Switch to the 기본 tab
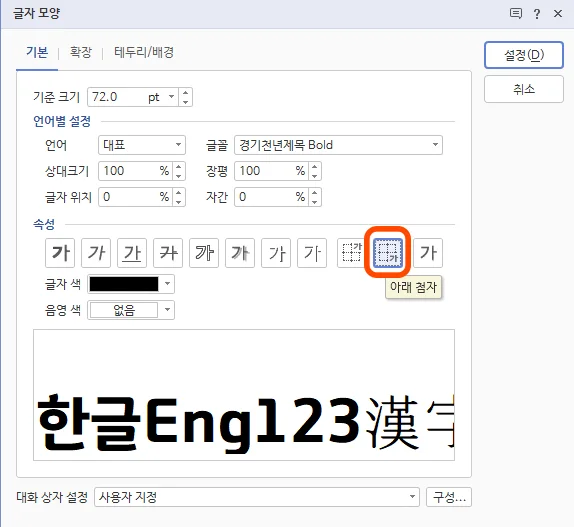Viewport: 574px width, 527px height. [37, 52]
